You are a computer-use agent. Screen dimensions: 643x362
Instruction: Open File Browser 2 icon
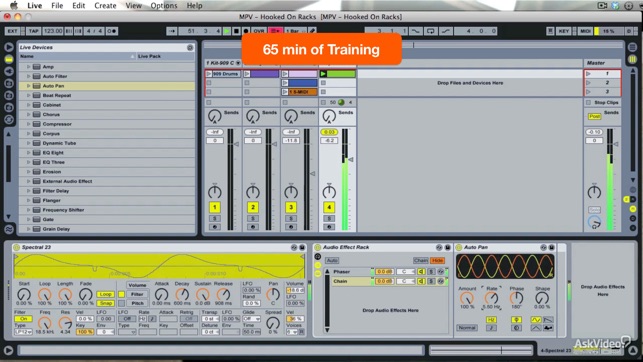click(9, 95)
